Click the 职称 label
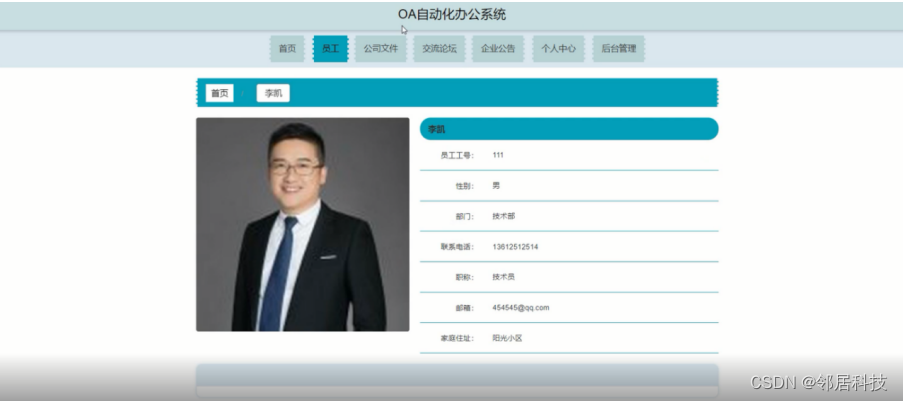This screenshot has width=903, height=401. [464, 278]
